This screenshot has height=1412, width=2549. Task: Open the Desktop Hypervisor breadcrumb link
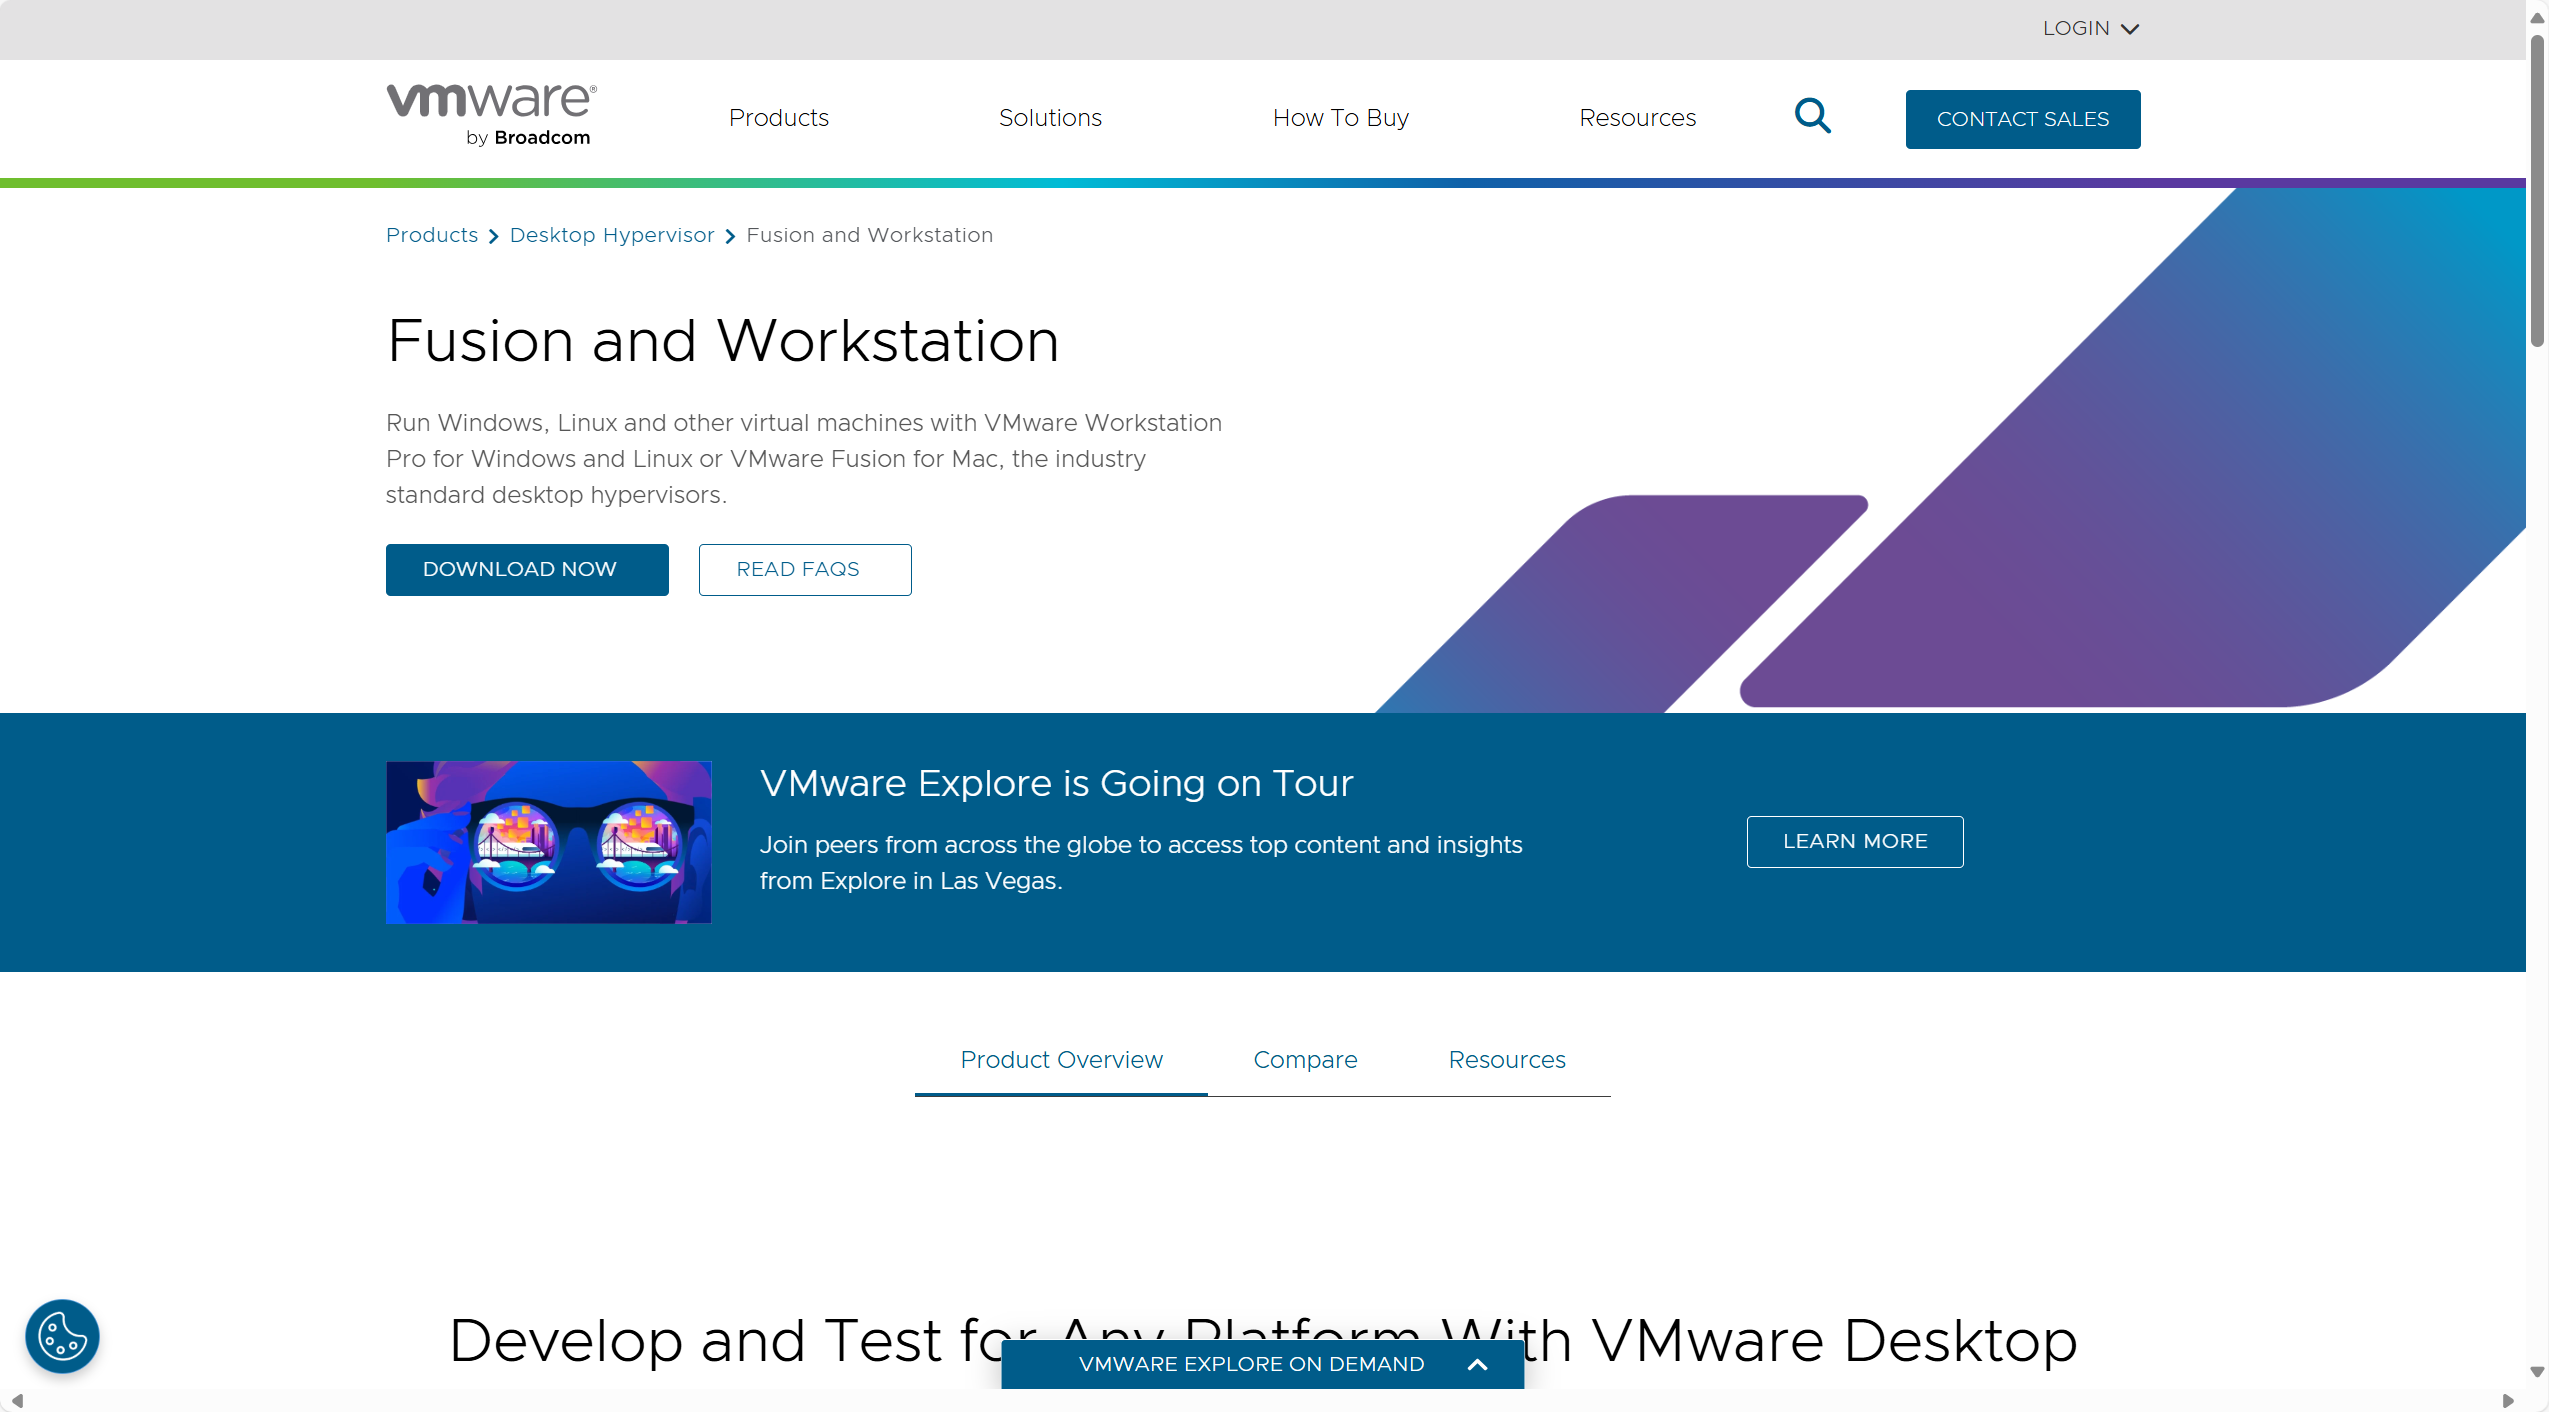(x=612, y=236)
